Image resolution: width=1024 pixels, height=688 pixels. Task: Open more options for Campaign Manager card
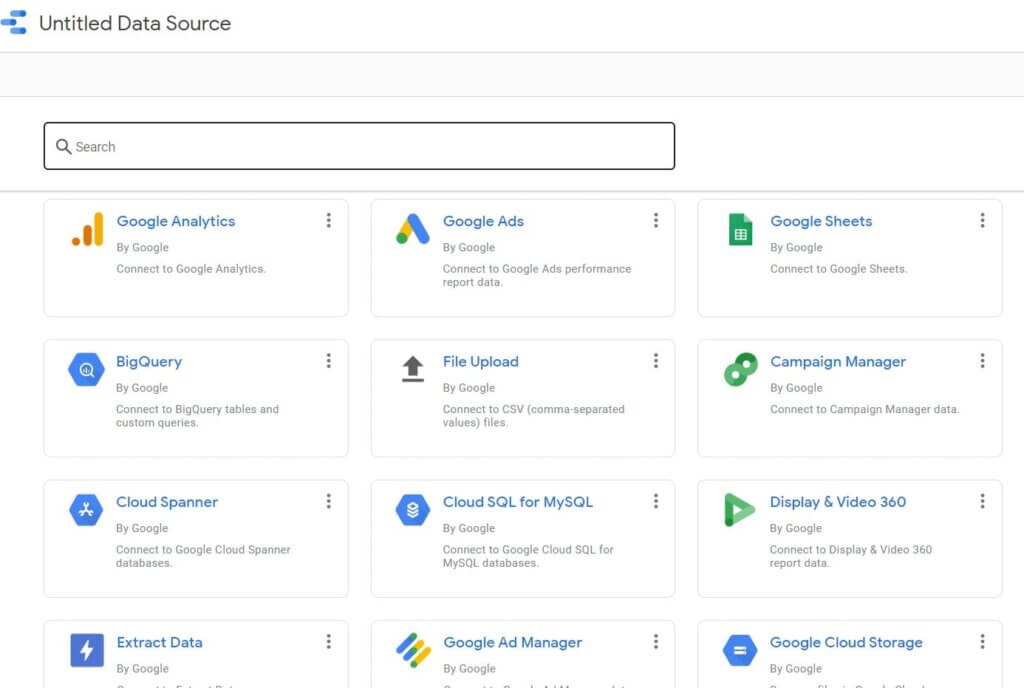coord(982,361)
